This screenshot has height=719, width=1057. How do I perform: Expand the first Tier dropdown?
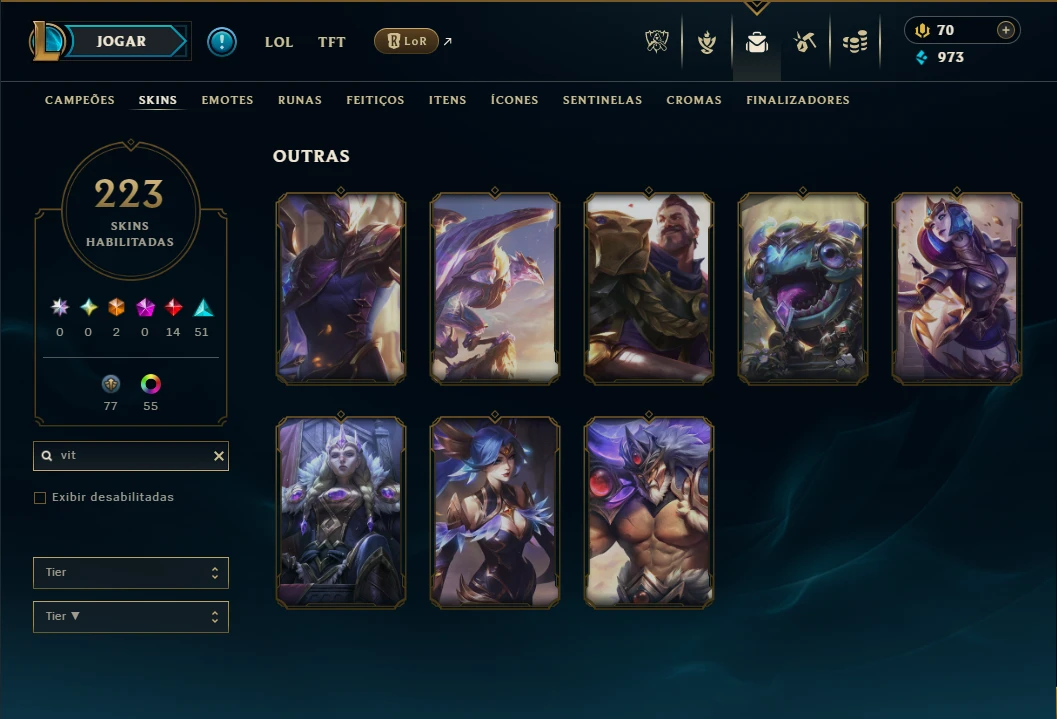click(x=131, y=573)
